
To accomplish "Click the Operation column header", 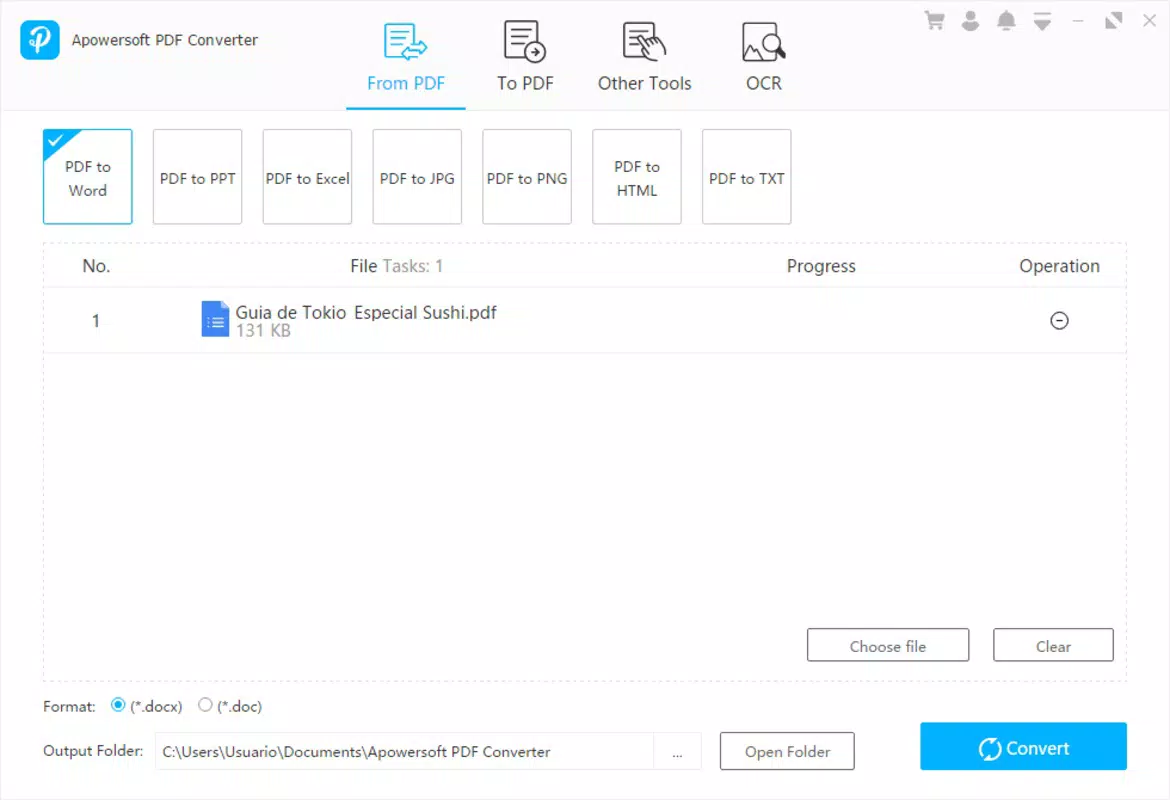I will 1059,266.
